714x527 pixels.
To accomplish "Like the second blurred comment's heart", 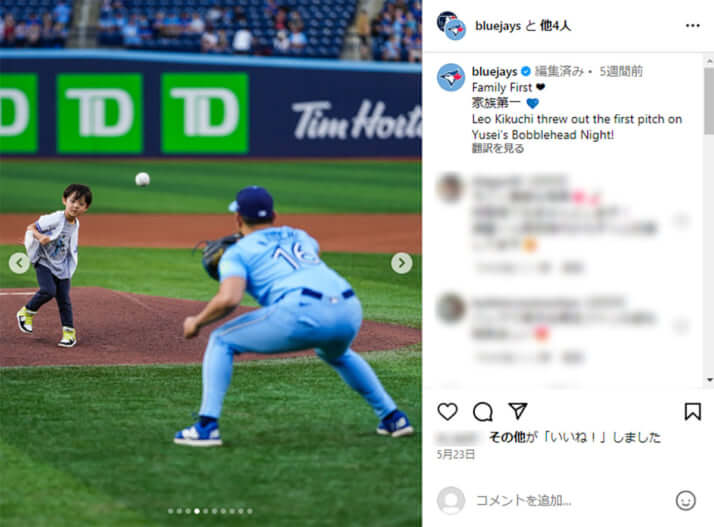I will [681, 326].
